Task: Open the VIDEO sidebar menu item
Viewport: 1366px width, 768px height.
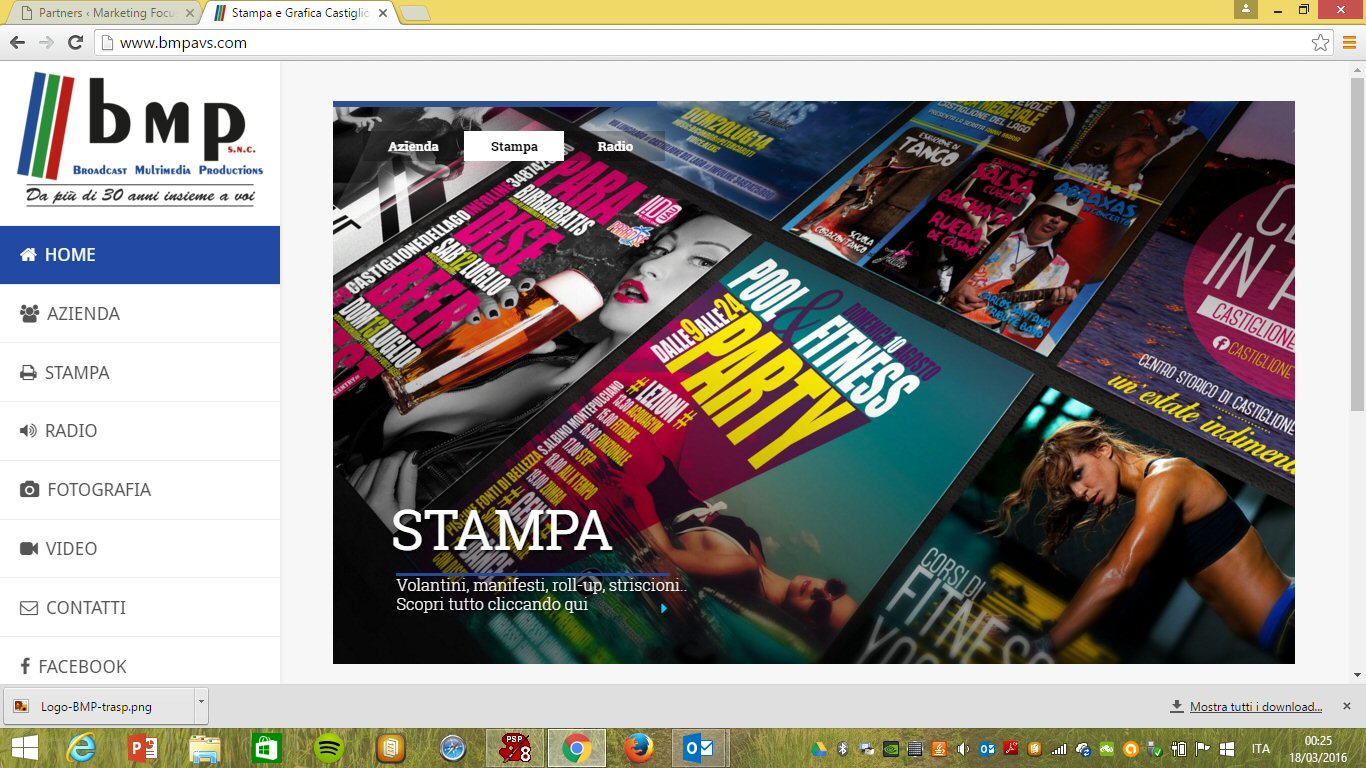Action: tap(140, 549)
